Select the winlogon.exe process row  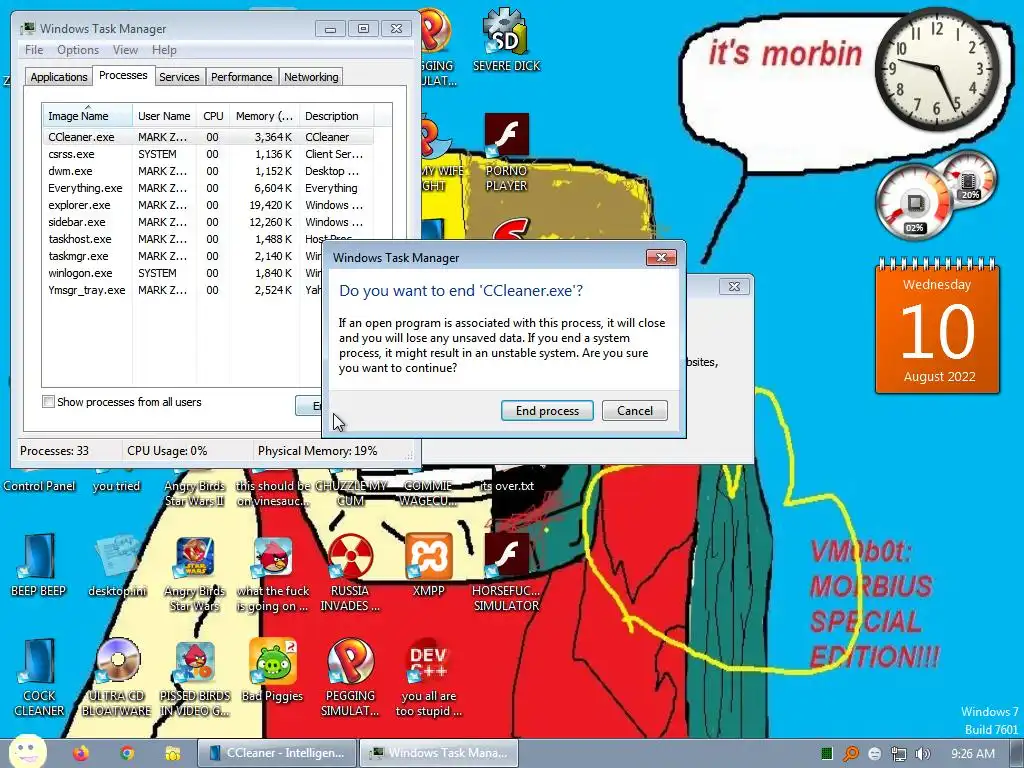coord(183,273)
